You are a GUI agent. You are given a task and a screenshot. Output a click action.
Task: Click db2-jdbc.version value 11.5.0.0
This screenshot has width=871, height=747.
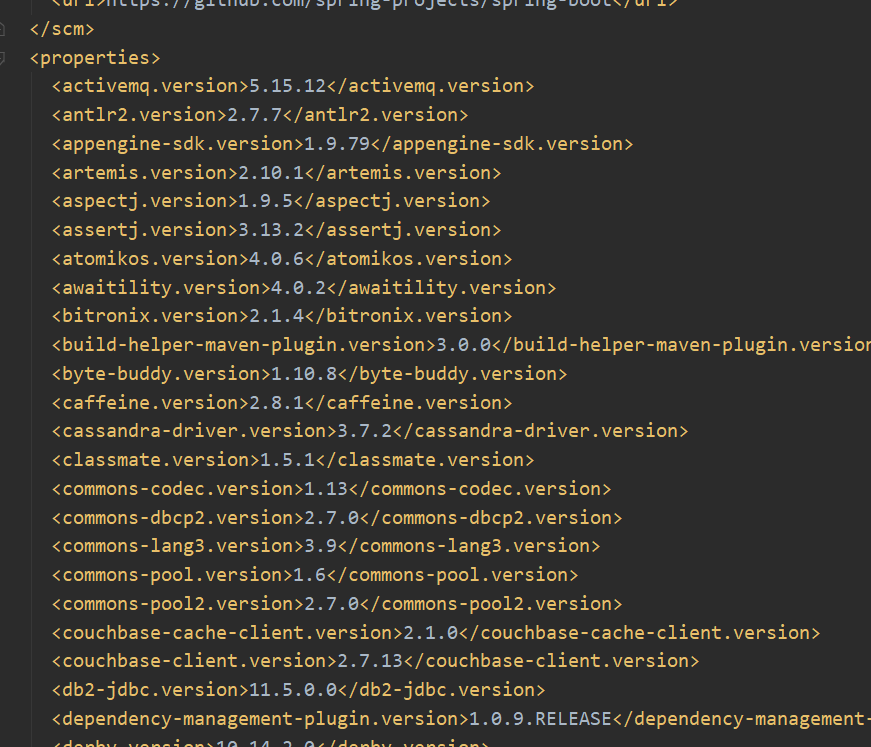point(293,690)
